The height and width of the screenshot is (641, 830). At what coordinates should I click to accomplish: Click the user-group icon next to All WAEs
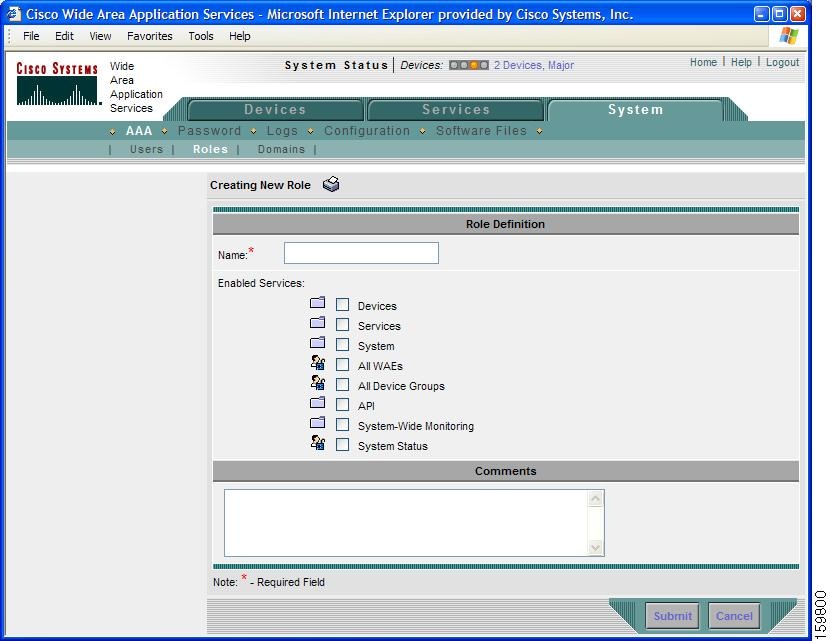(318, 363)
